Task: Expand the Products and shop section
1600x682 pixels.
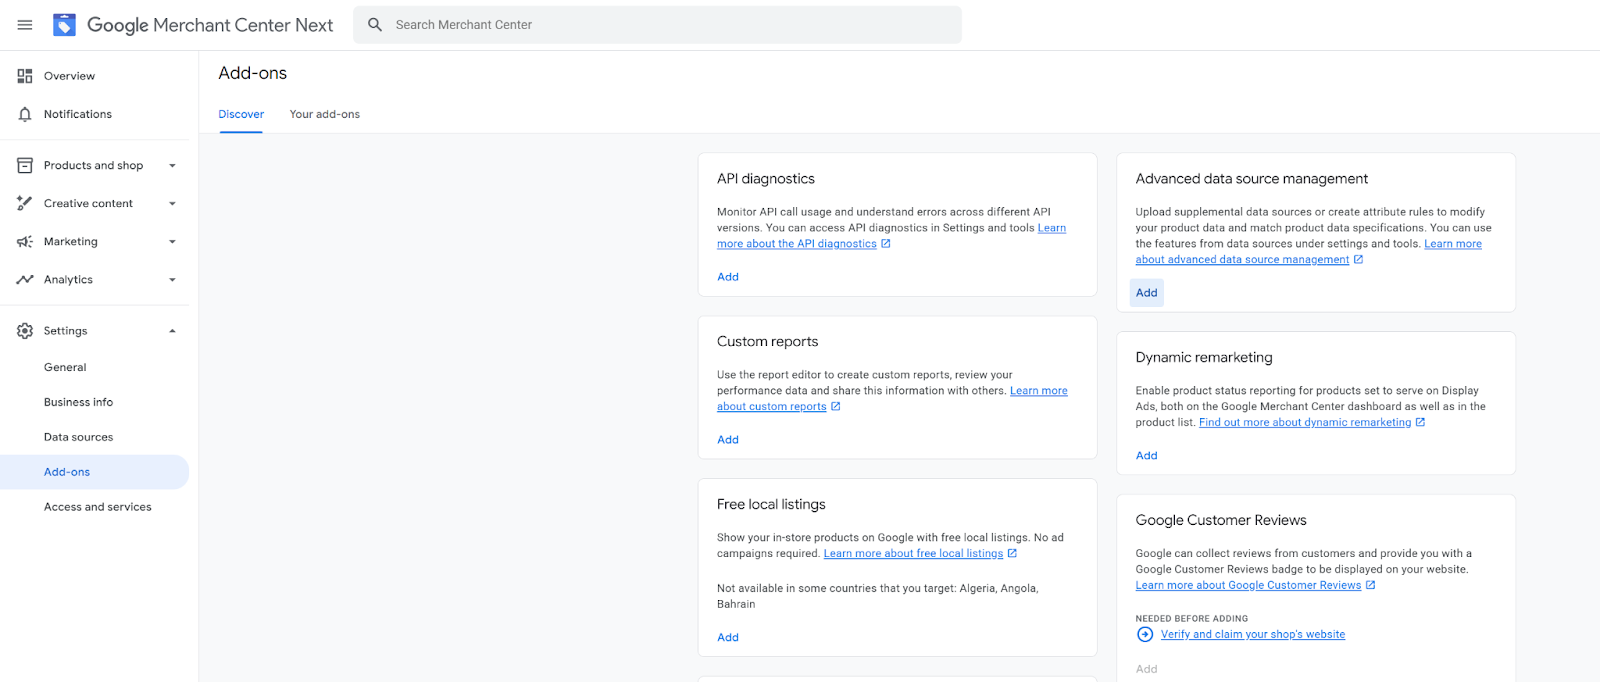Action: [172, 166]
